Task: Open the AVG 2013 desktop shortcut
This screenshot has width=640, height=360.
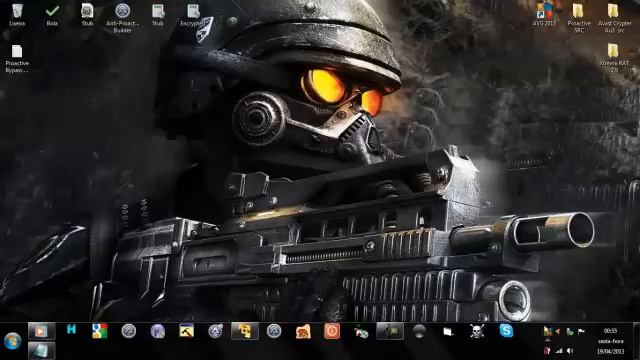Action: point(544,15)
